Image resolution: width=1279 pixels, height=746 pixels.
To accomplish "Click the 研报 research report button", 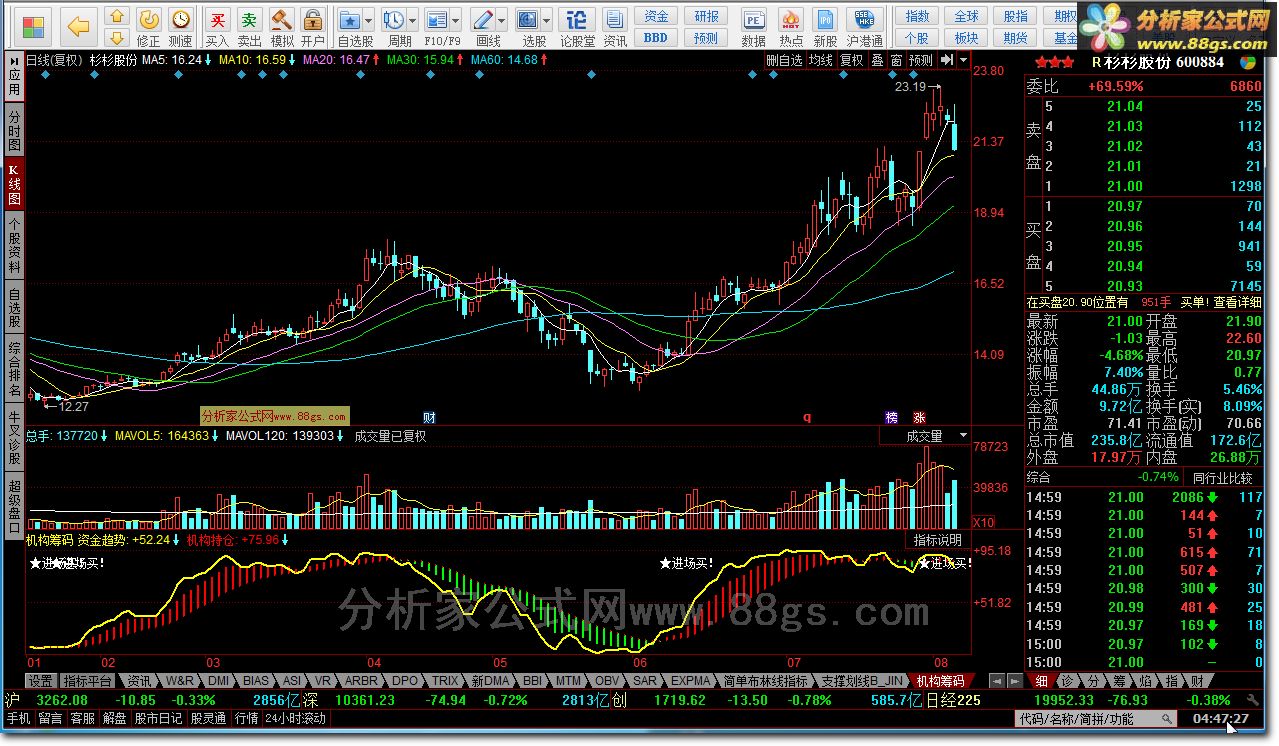I will coord(706,16).
